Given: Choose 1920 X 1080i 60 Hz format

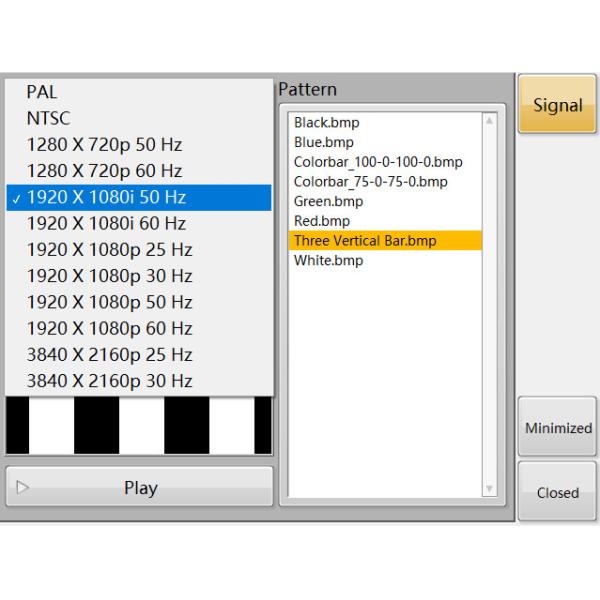Looking at the screenshot, I should (139, 223).
